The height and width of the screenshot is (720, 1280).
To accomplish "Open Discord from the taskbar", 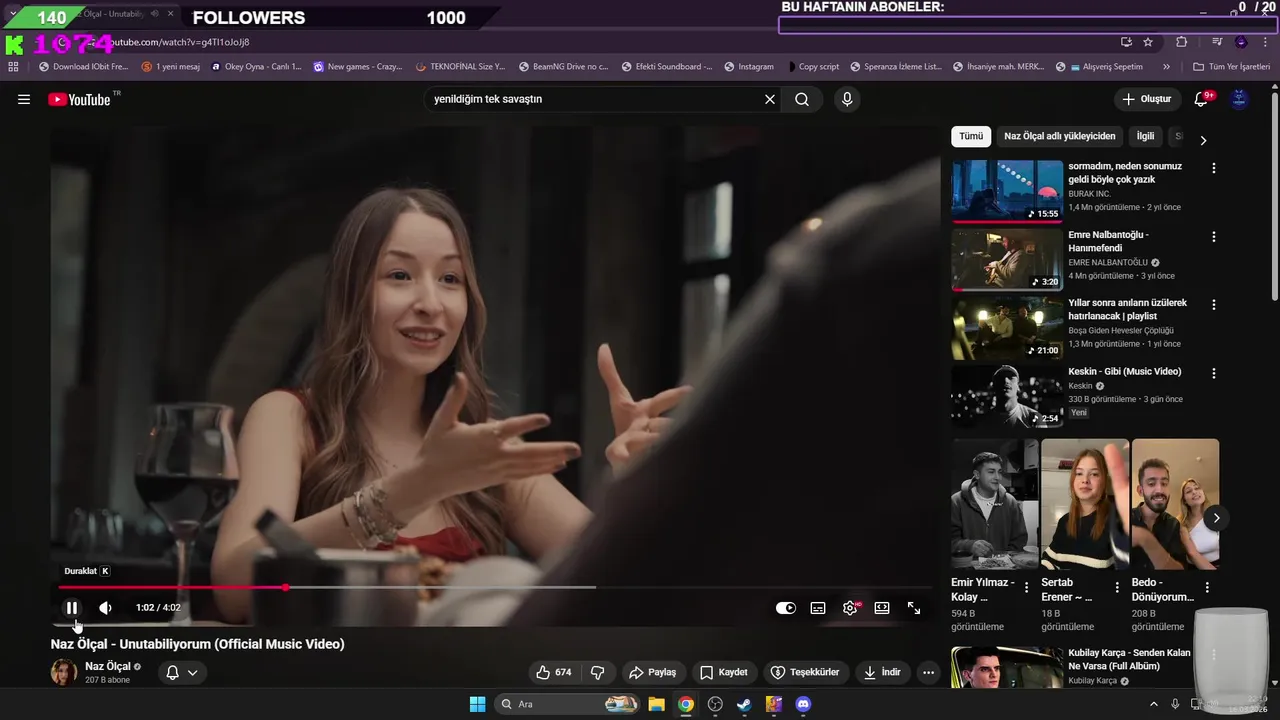I will [803, 704].
